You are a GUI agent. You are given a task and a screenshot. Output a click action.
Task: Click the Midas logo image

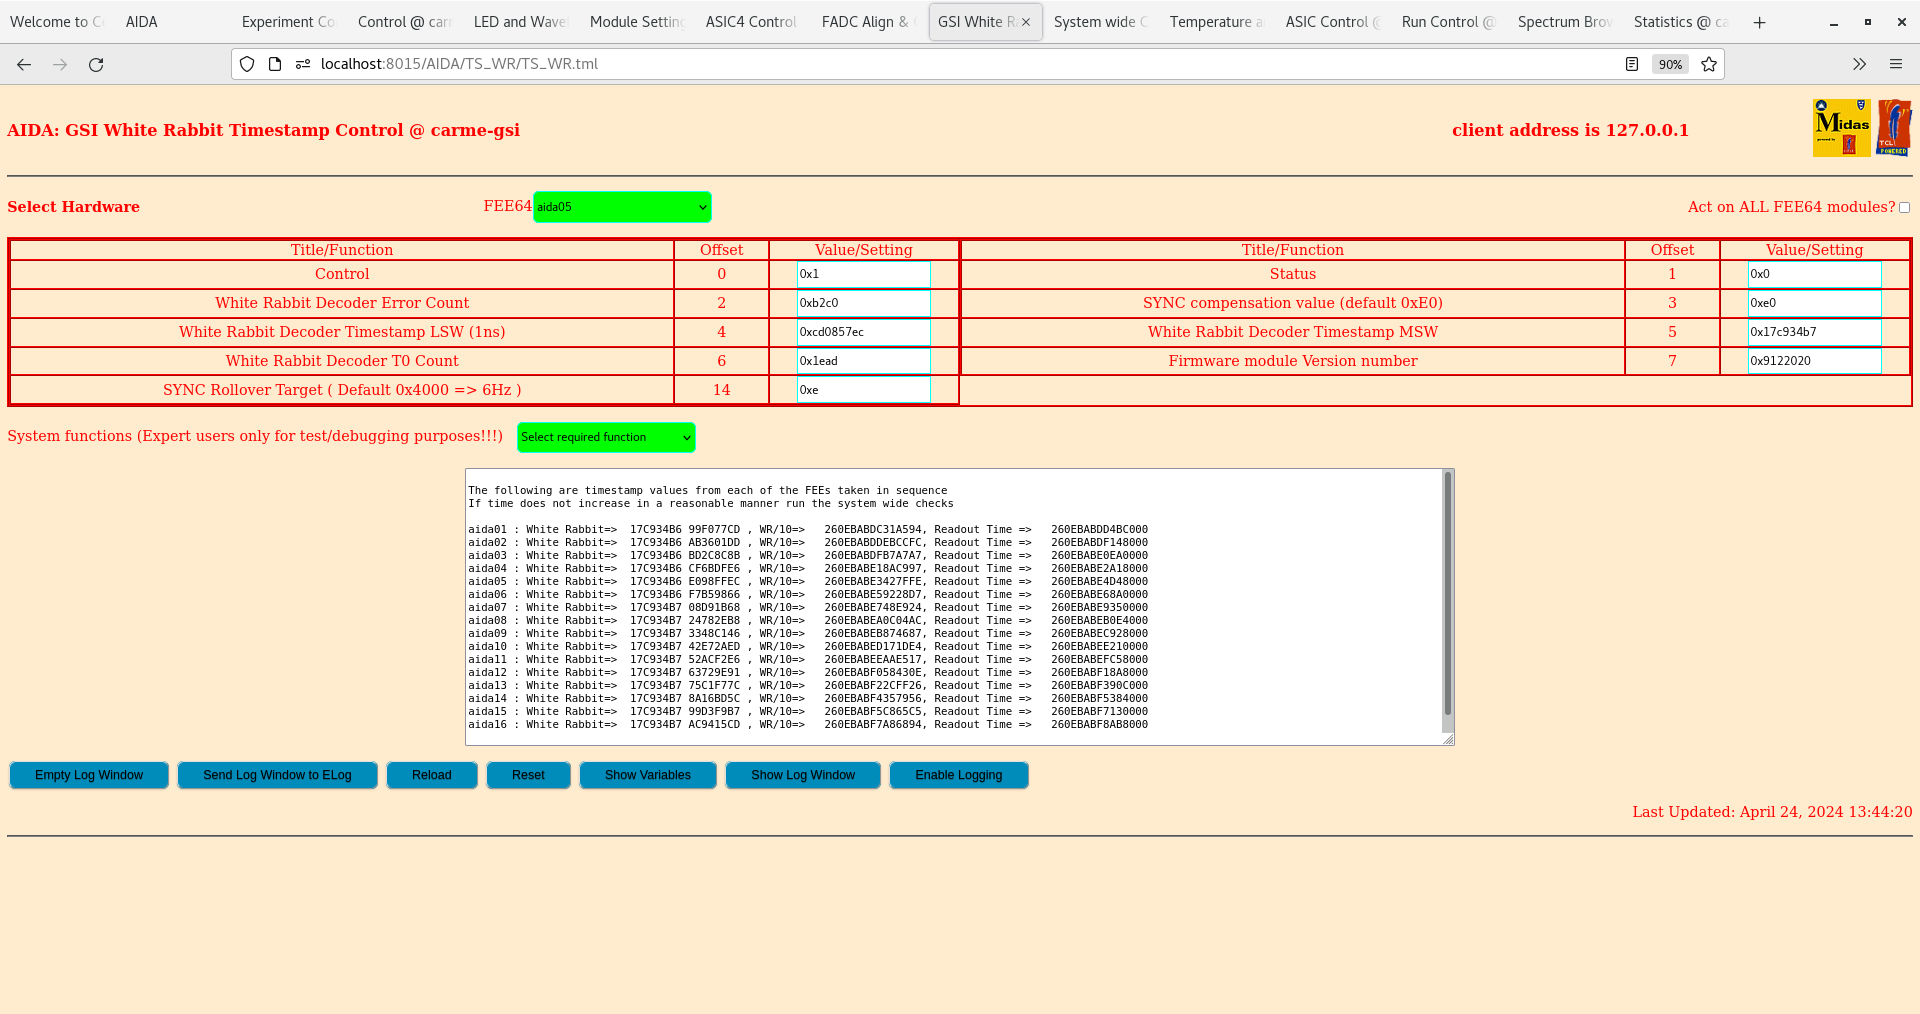click(x=1840, y=127)
